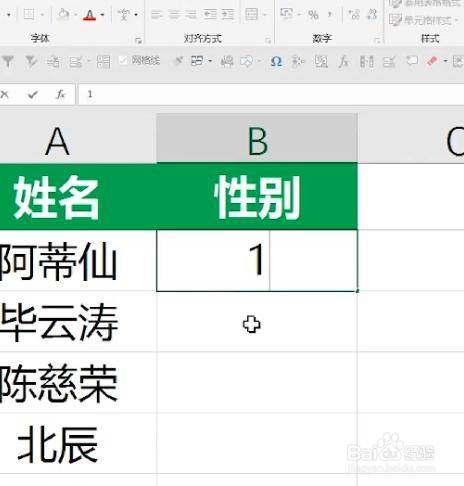Click the freeze panes grid icon
The height and width of the screenshot is (486, 464).
[x=103, y=62]
